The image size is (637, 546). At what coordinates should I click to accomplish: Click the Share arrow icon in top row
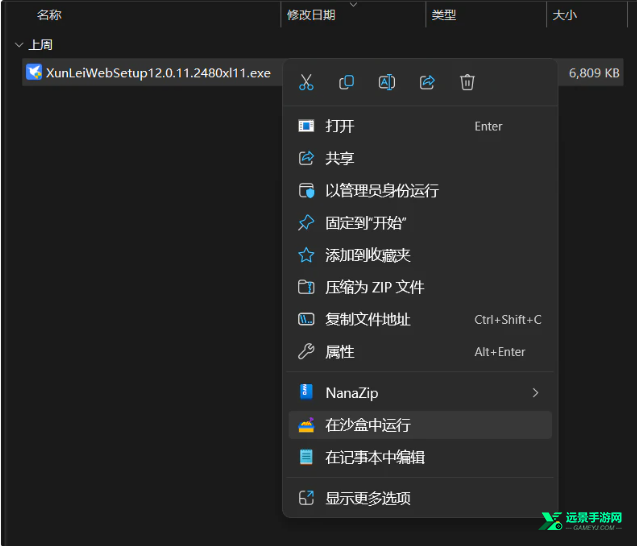tap(427, 82)
